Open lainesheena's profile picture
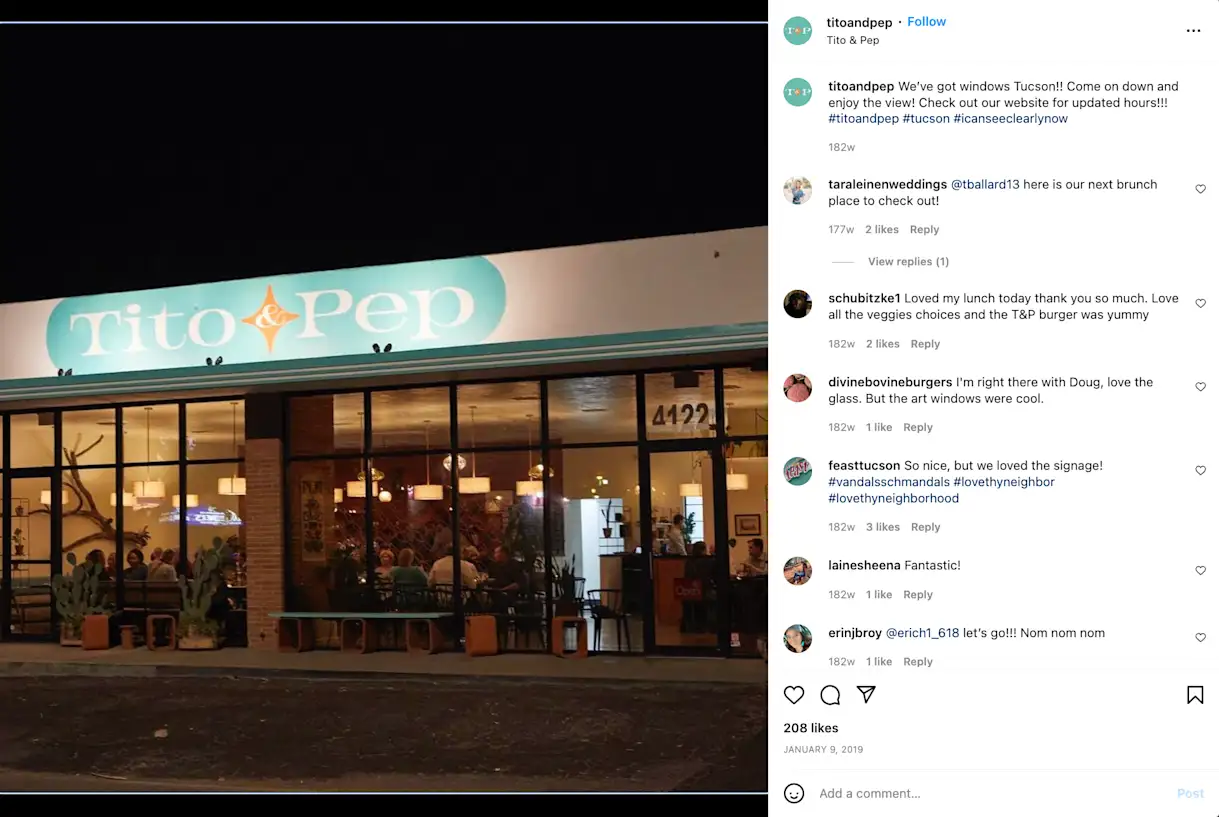The image size is (1219, 817). coord(797,571)
